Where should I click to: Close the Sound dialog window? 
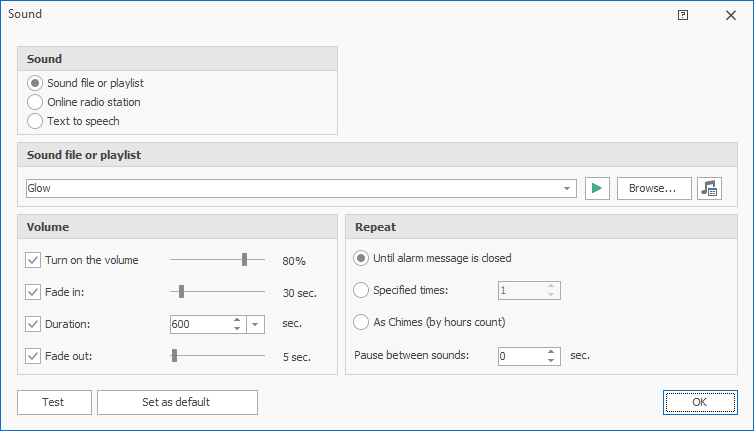(x=731, y=15)
